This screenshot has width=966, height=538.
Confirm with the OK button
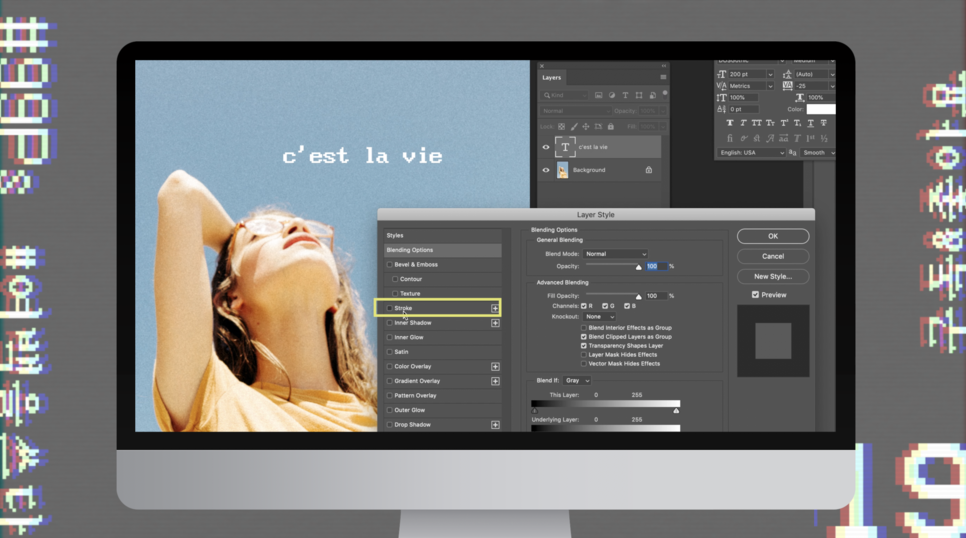773,236
